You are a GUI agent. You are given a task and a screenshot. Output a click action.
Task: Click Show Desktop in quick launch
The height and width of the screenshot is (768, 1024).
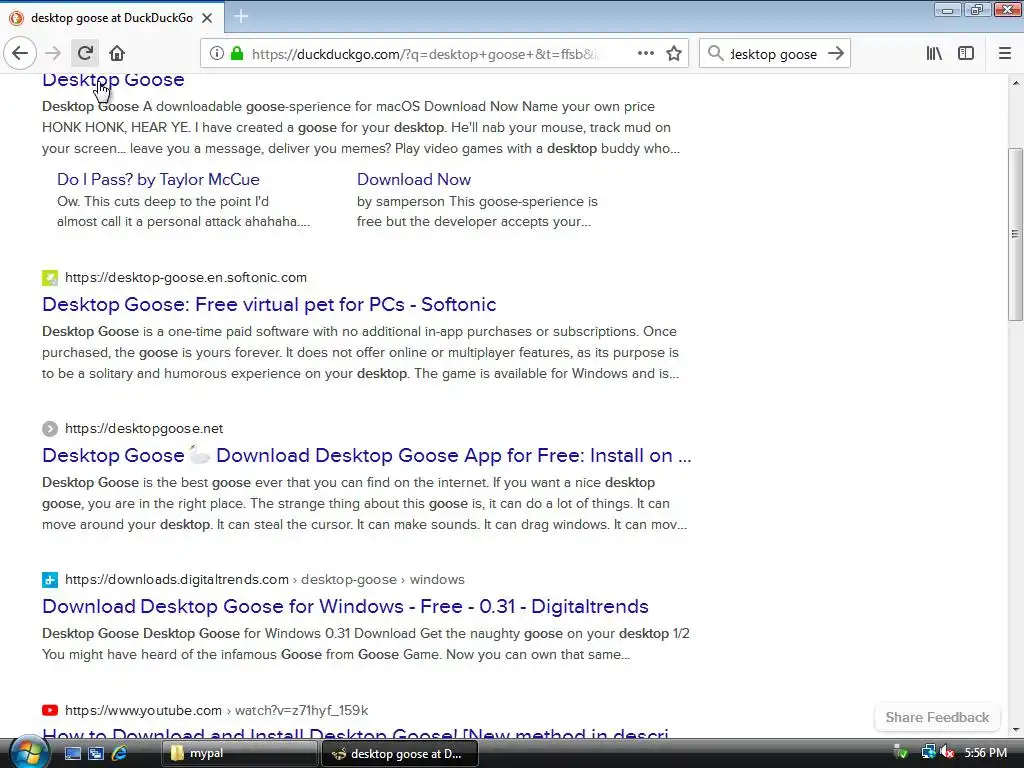[x=72, y=753]
